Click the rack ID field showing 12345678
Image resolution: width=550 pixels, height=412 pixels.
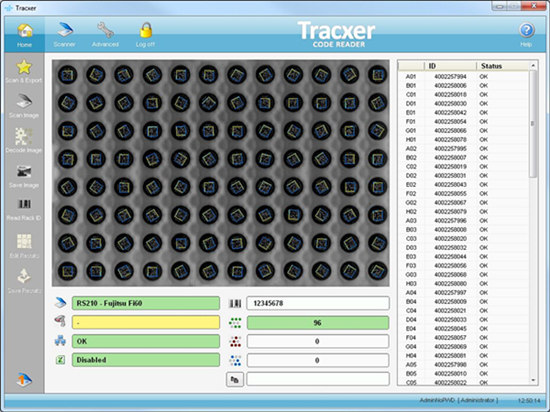point(318,303)
